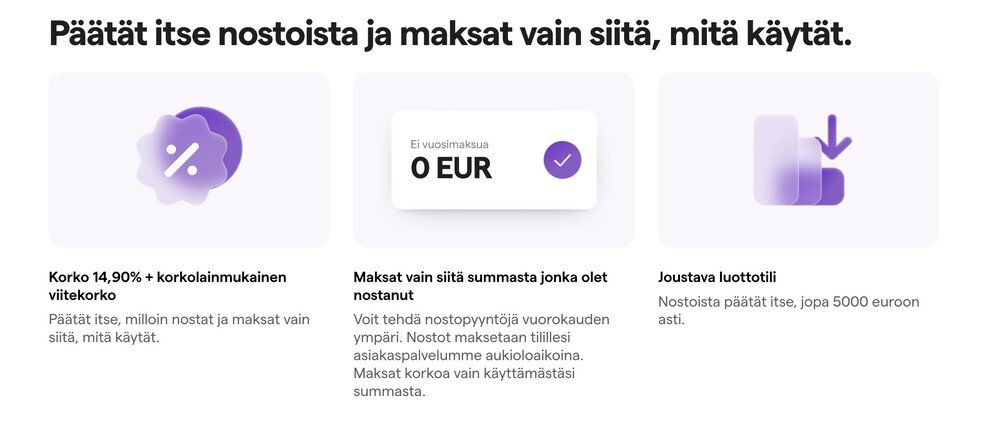Click the dark purple circle behind the percent badge
The image size is (1000, 421).
pyautogui.click(x=224, y=140)
